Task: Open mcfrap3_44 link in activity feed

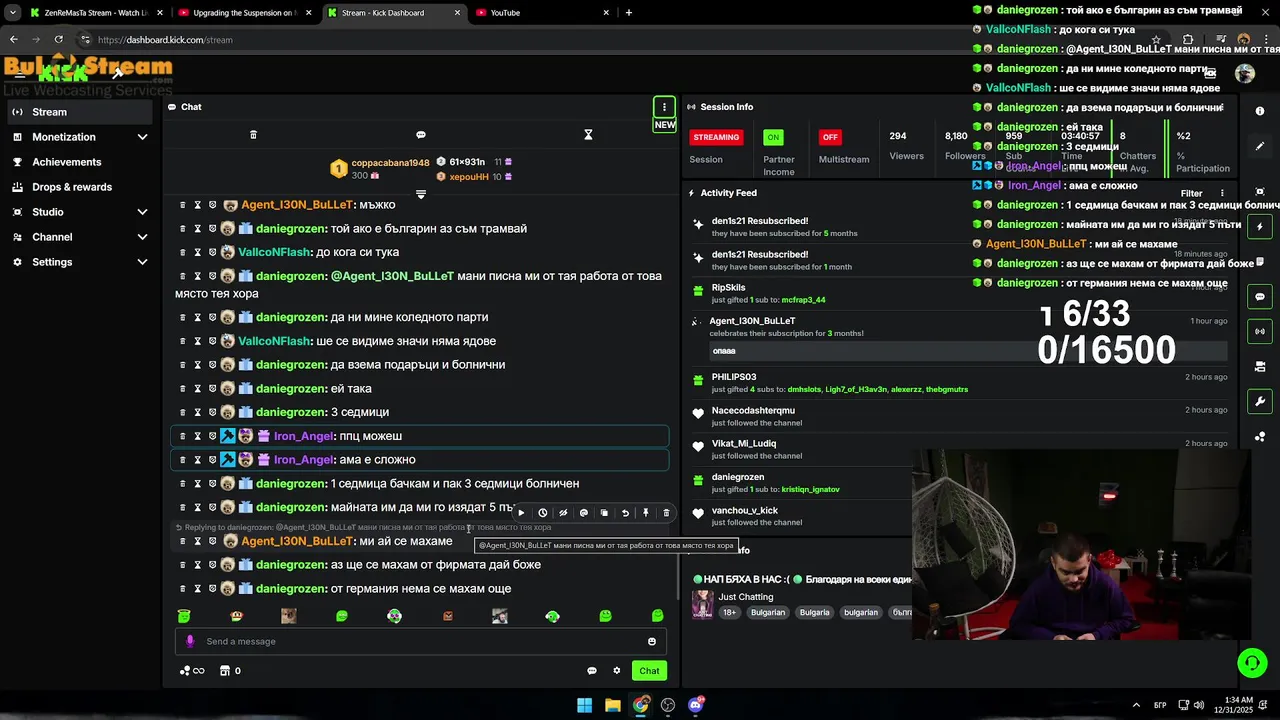Action: tap(803, 300)
